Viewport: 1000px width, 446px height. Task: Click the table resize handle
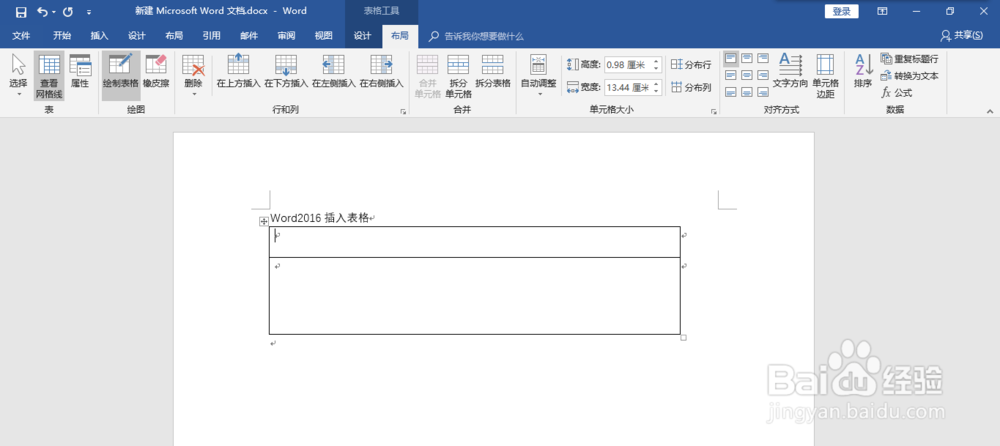684,338
